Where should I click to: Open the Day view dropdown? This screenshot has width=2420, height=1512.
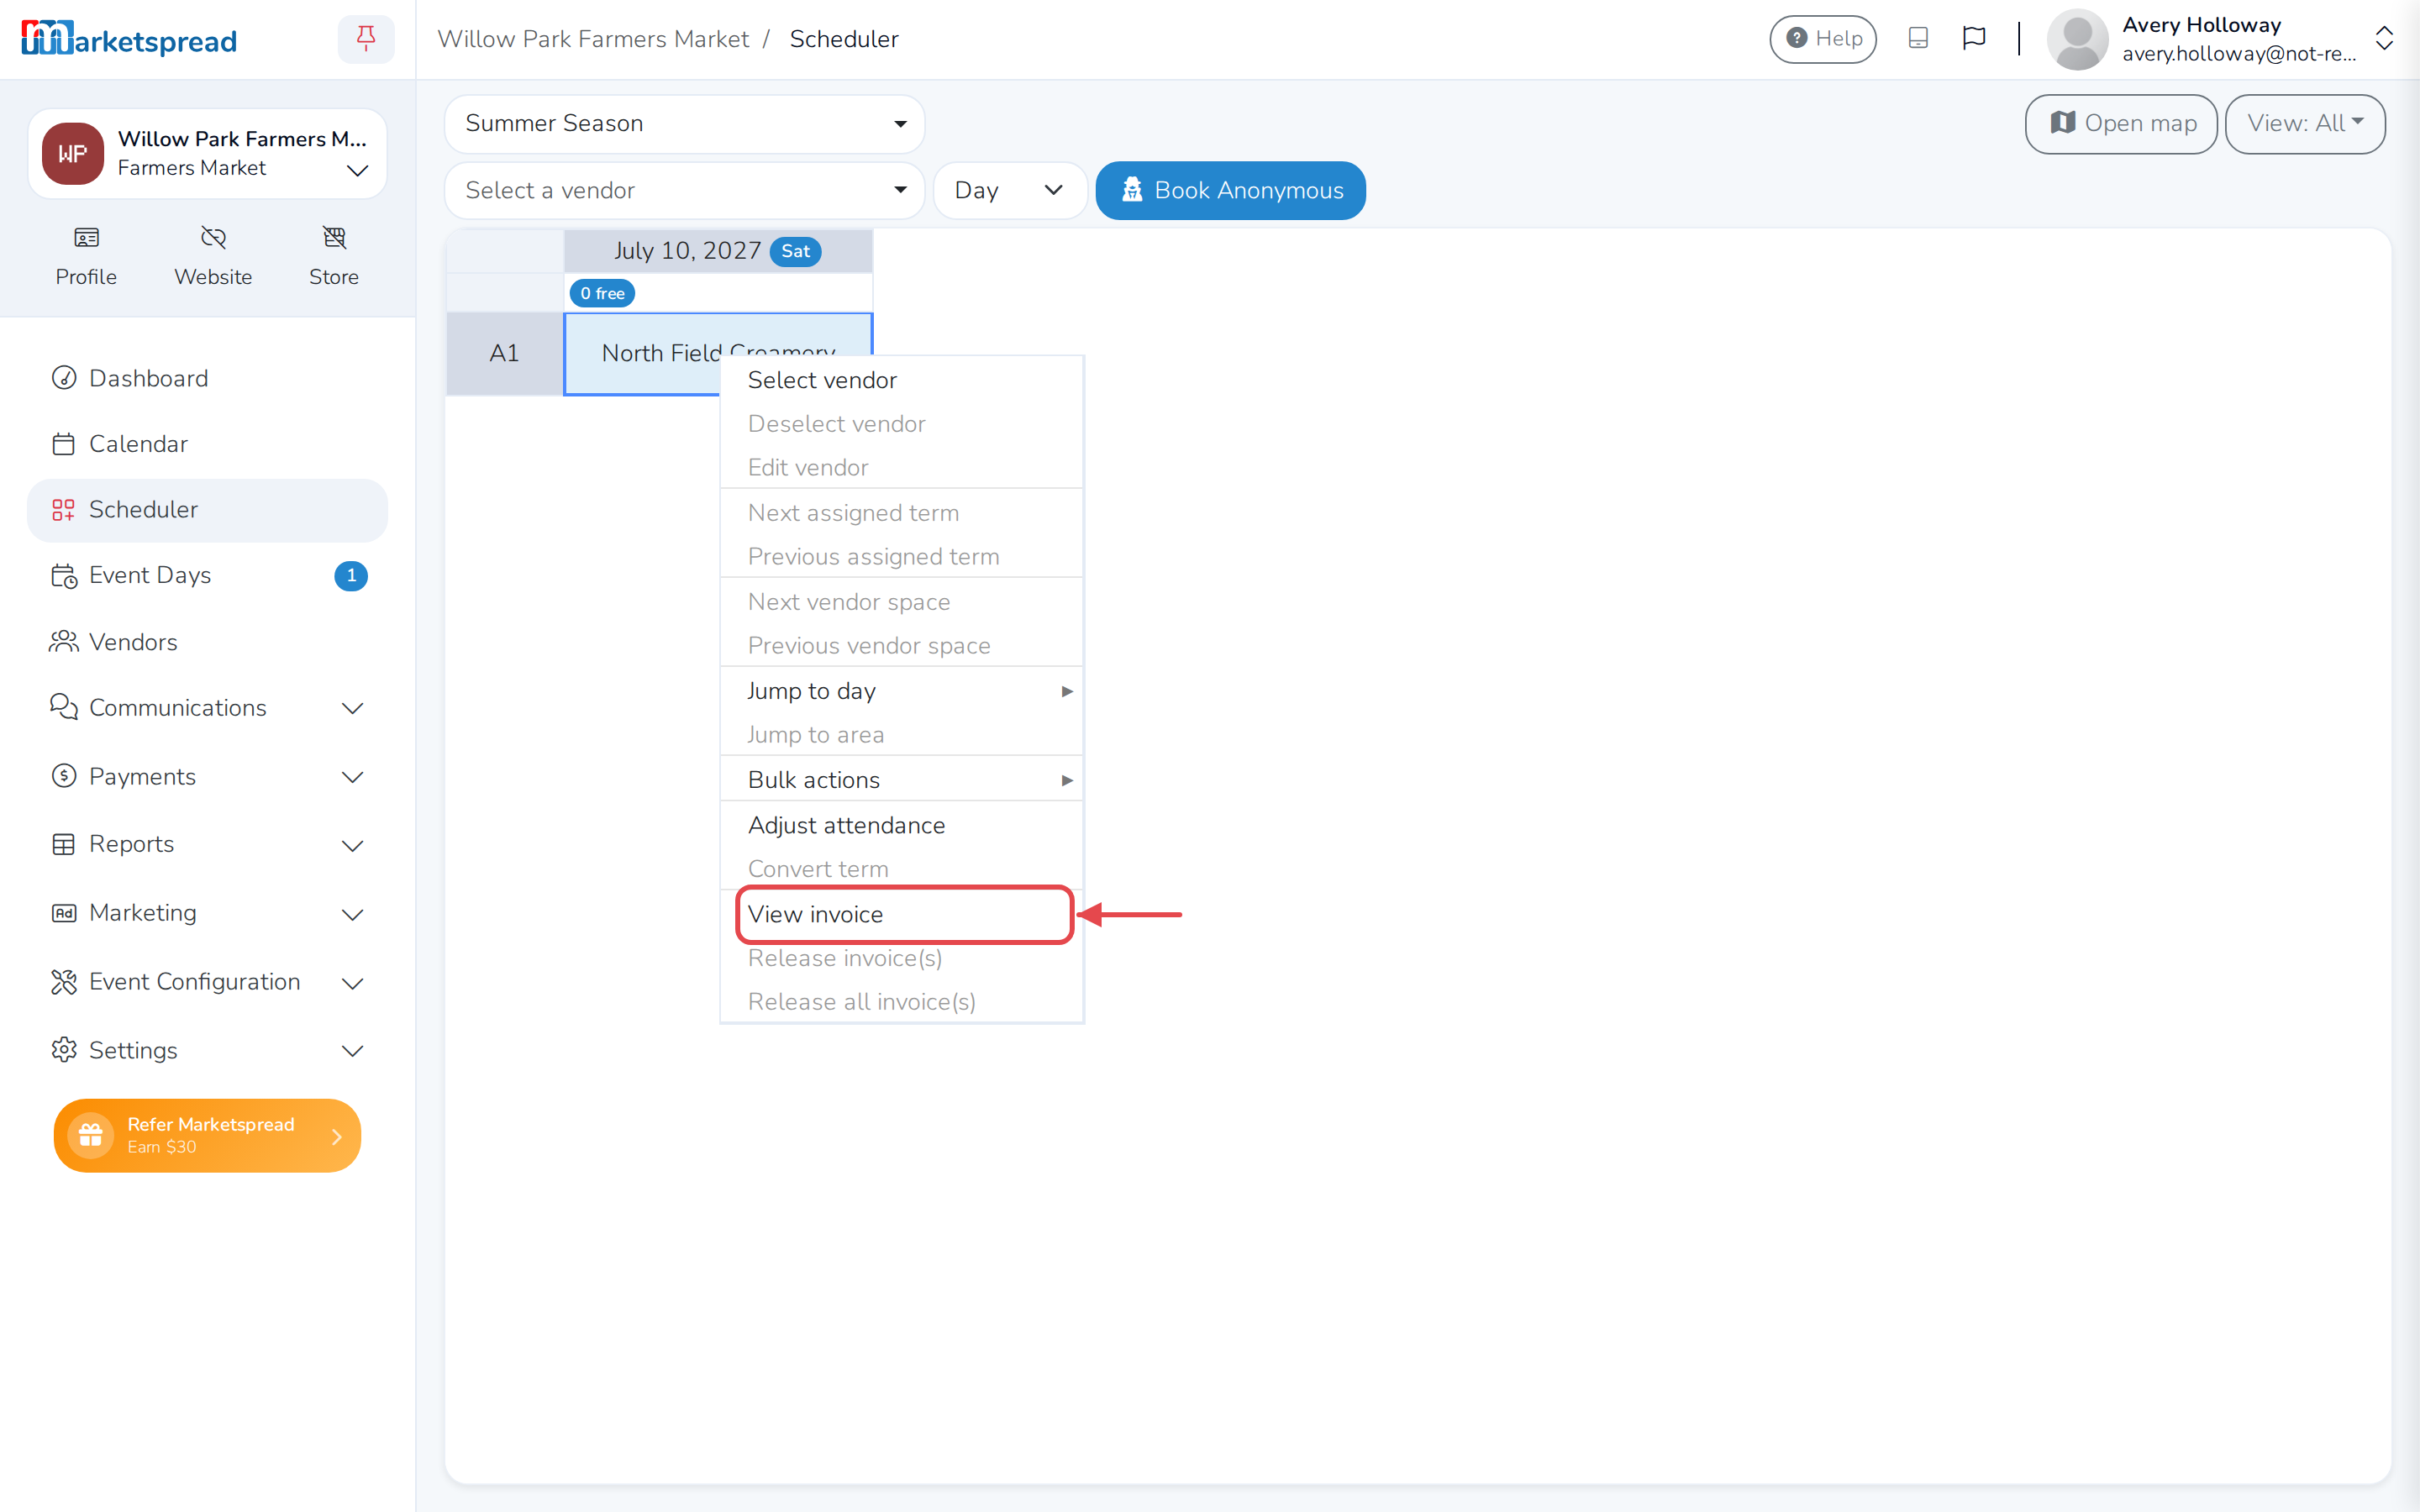click(1009, 191)
